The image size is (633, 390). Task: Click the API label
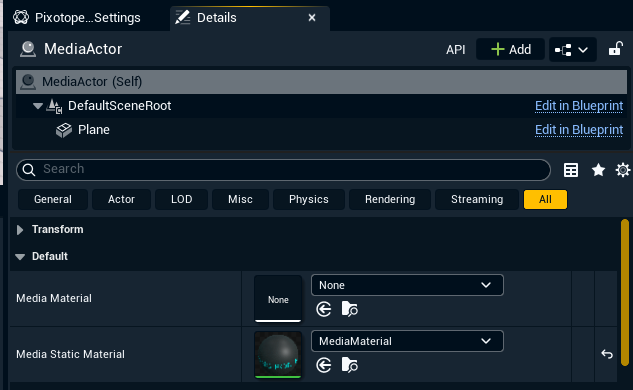[455, 50]
